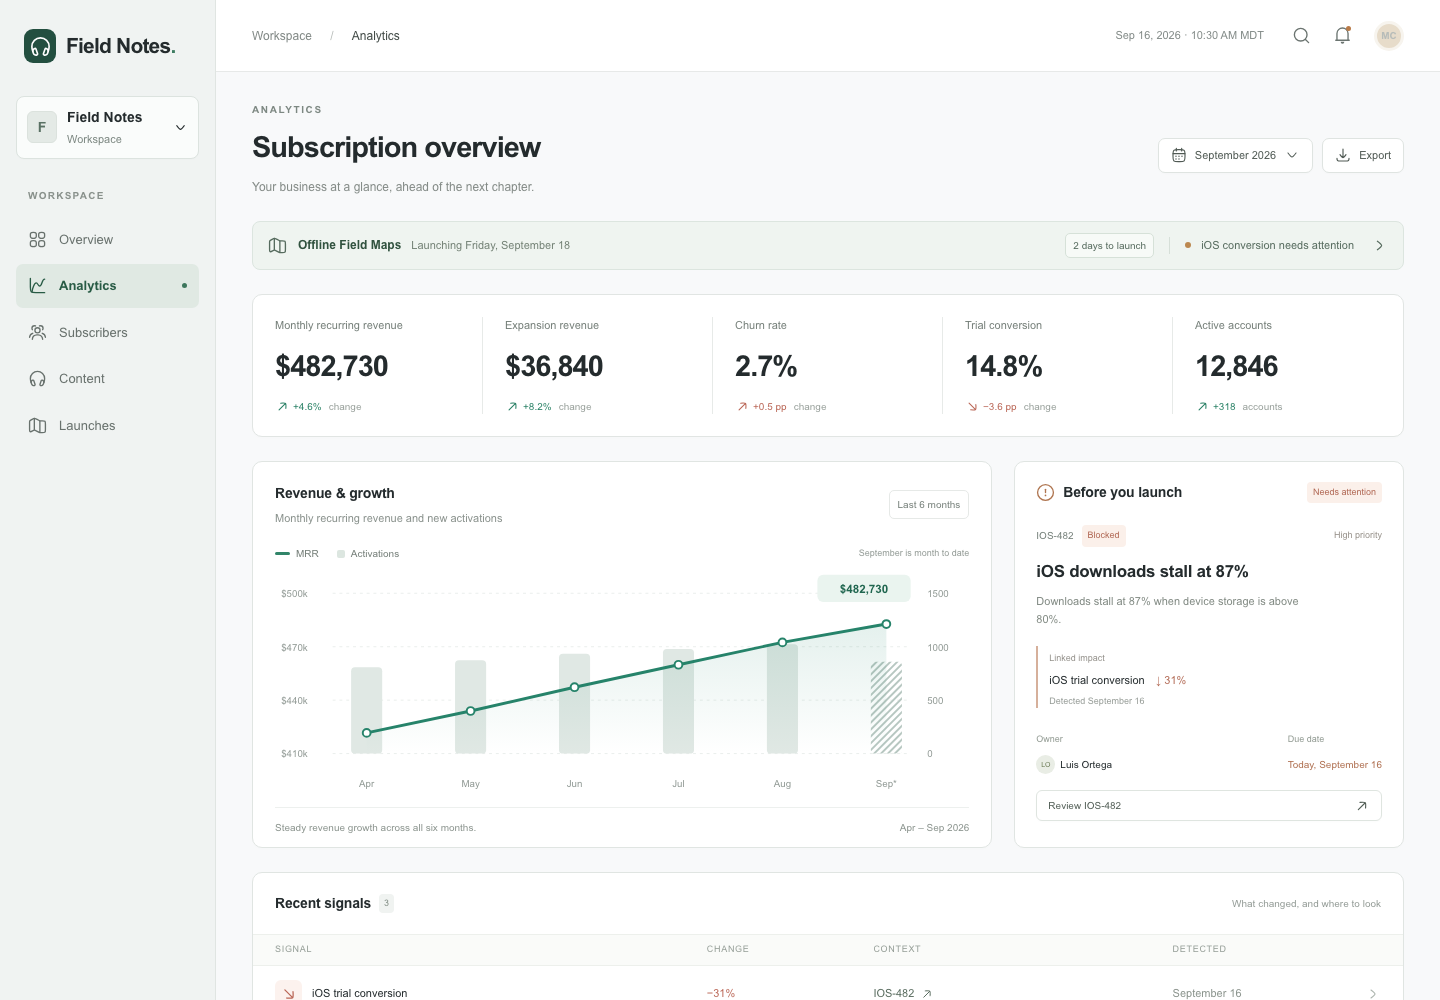Click the April activations bar
The height and width of the screenshot is (1000, 1440).
367,710
